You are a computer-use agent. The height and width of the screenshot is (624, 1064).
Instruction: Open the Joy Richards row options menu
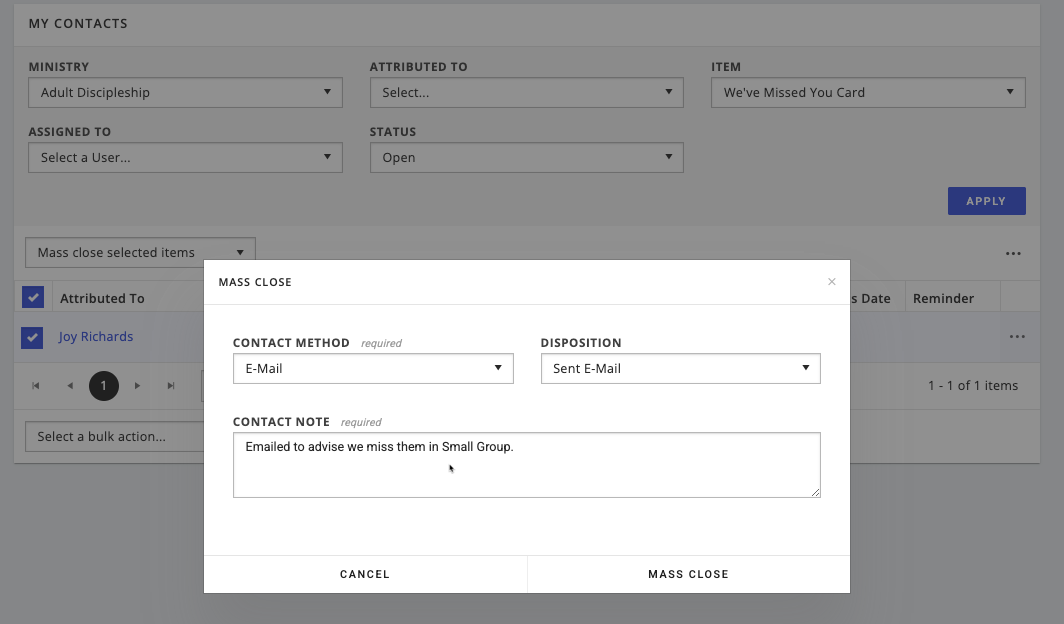[1017, 337]
